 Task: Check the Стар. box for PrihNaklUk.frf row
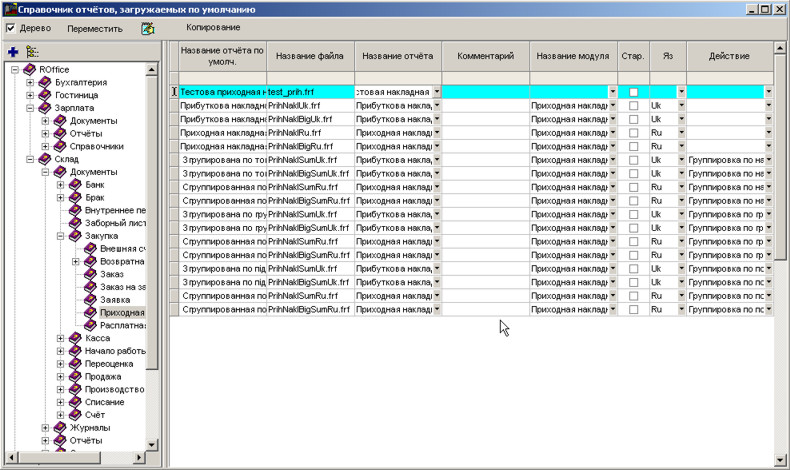click(633, 105)
